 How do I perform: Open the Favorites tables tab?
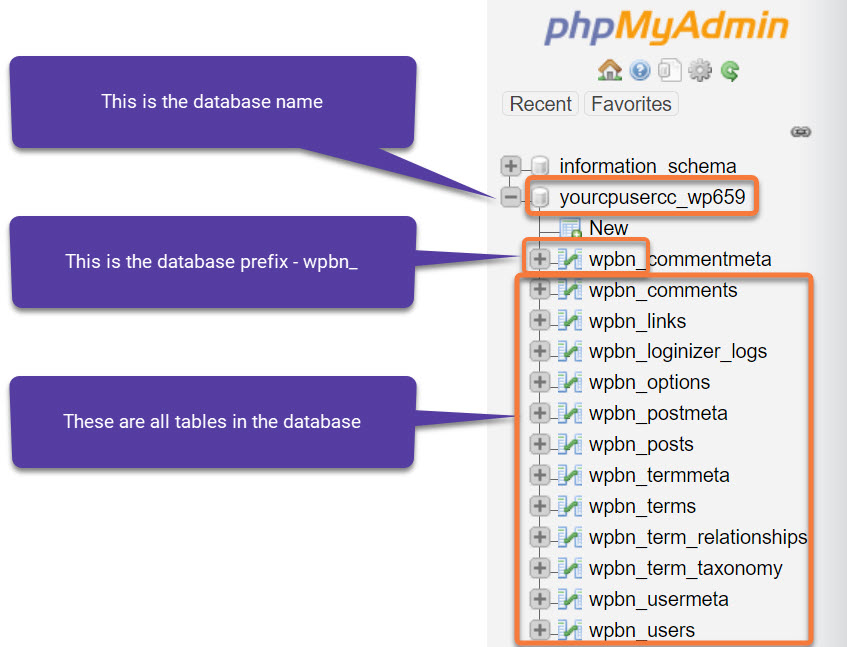[x=631, y=104]
